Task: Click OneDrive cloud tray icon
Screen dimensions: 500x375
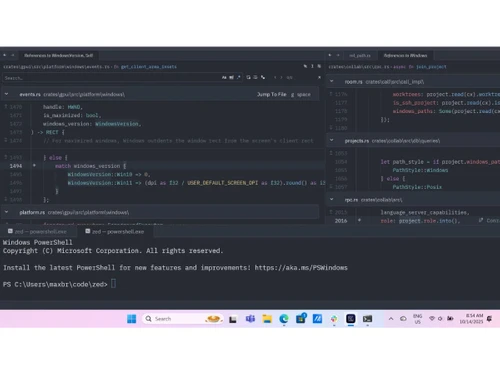Action: coord(403,319)
